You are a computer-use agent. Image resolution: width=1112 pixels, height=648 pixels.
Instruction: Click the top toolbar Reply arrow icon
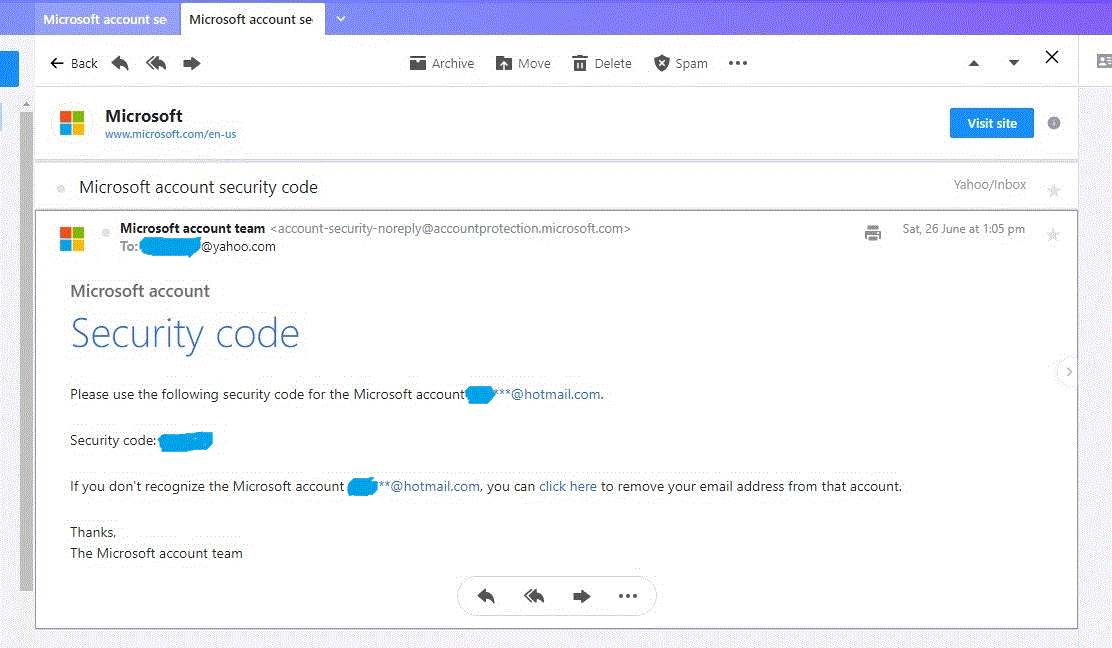[x=121, y=63]
